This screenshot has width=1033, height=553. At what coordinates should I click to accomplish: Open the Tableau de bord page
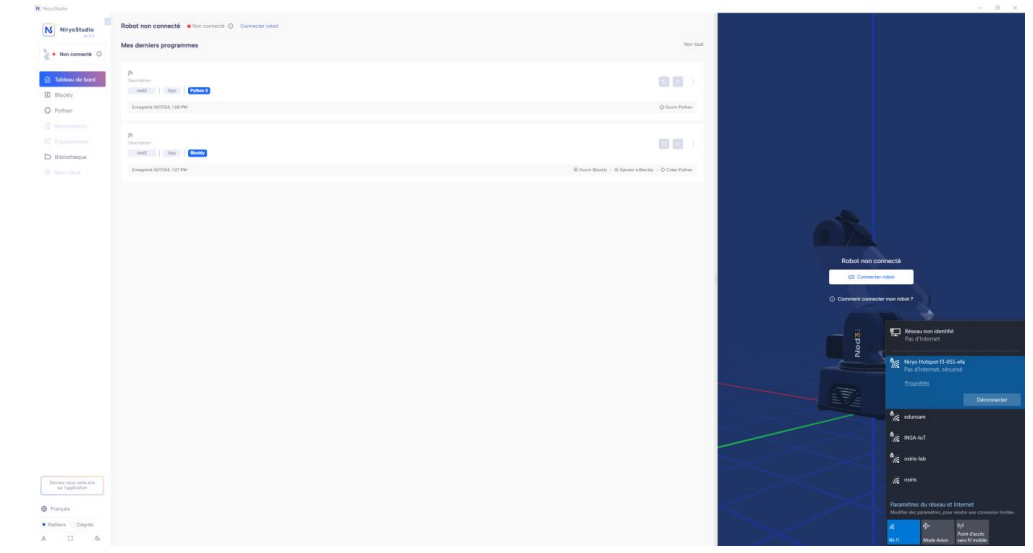[x=72, y=80]
